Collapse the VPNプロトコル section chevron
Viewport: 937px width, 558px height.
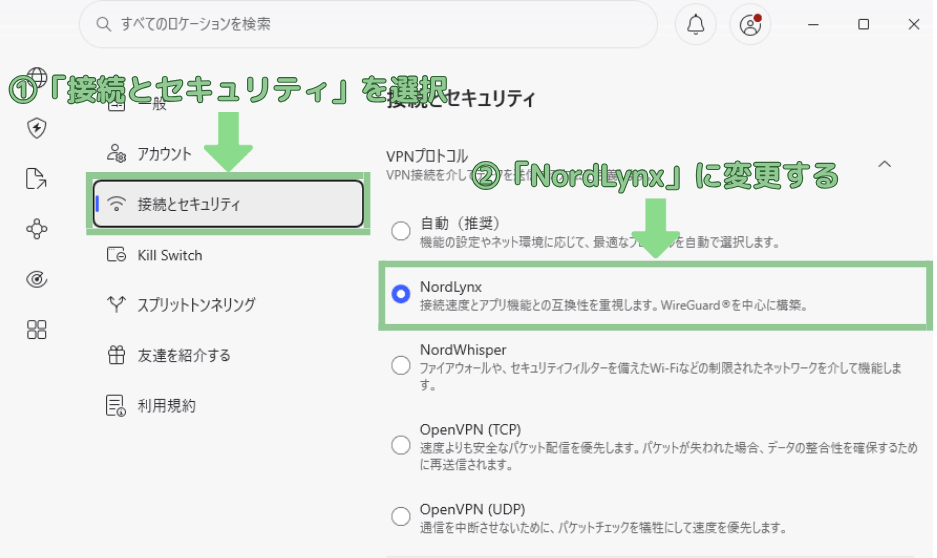tap(884, 164)
